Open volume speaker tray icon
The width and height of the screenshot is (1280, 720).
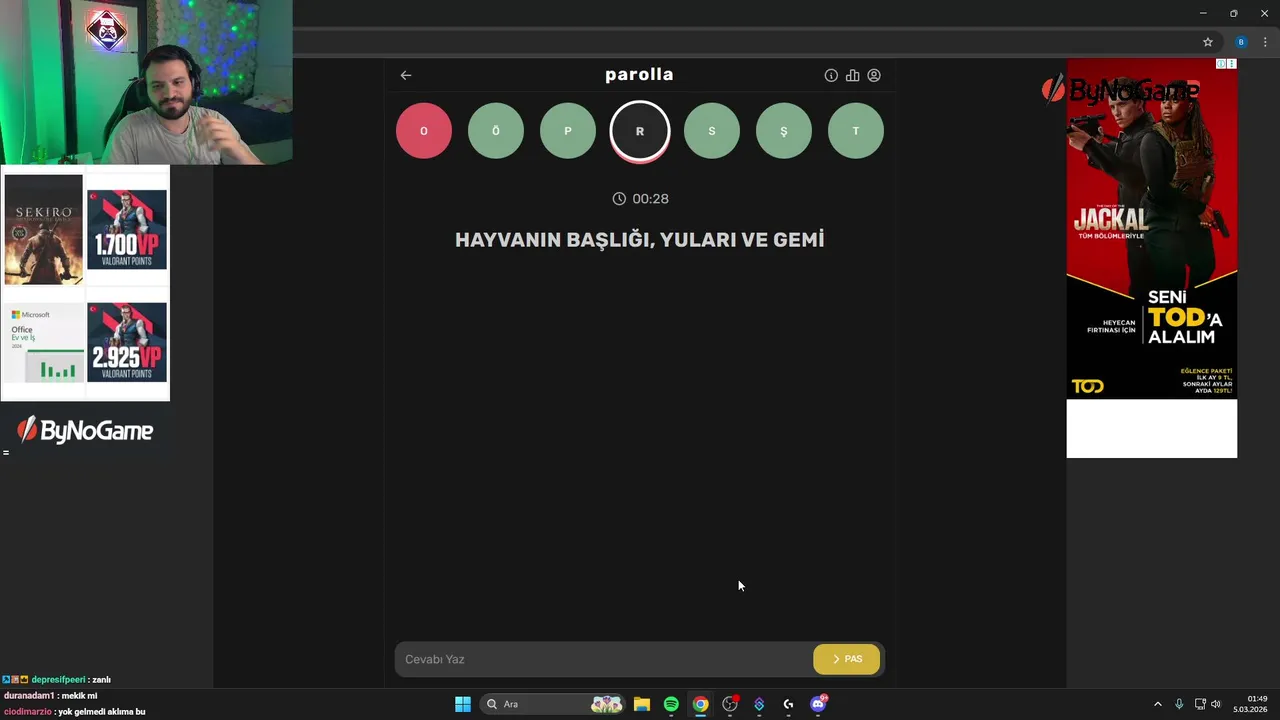[1216, 704]
